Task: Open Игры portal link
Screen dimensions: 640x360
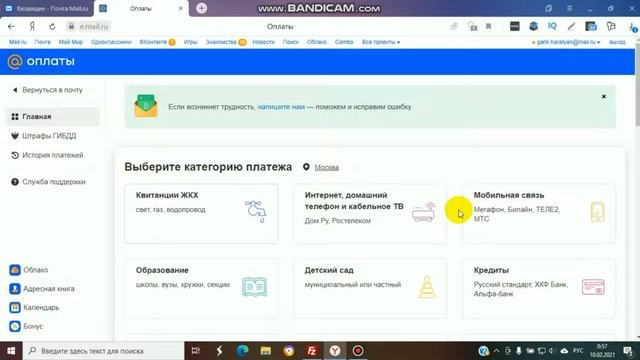Action: [x=190, y=42]
